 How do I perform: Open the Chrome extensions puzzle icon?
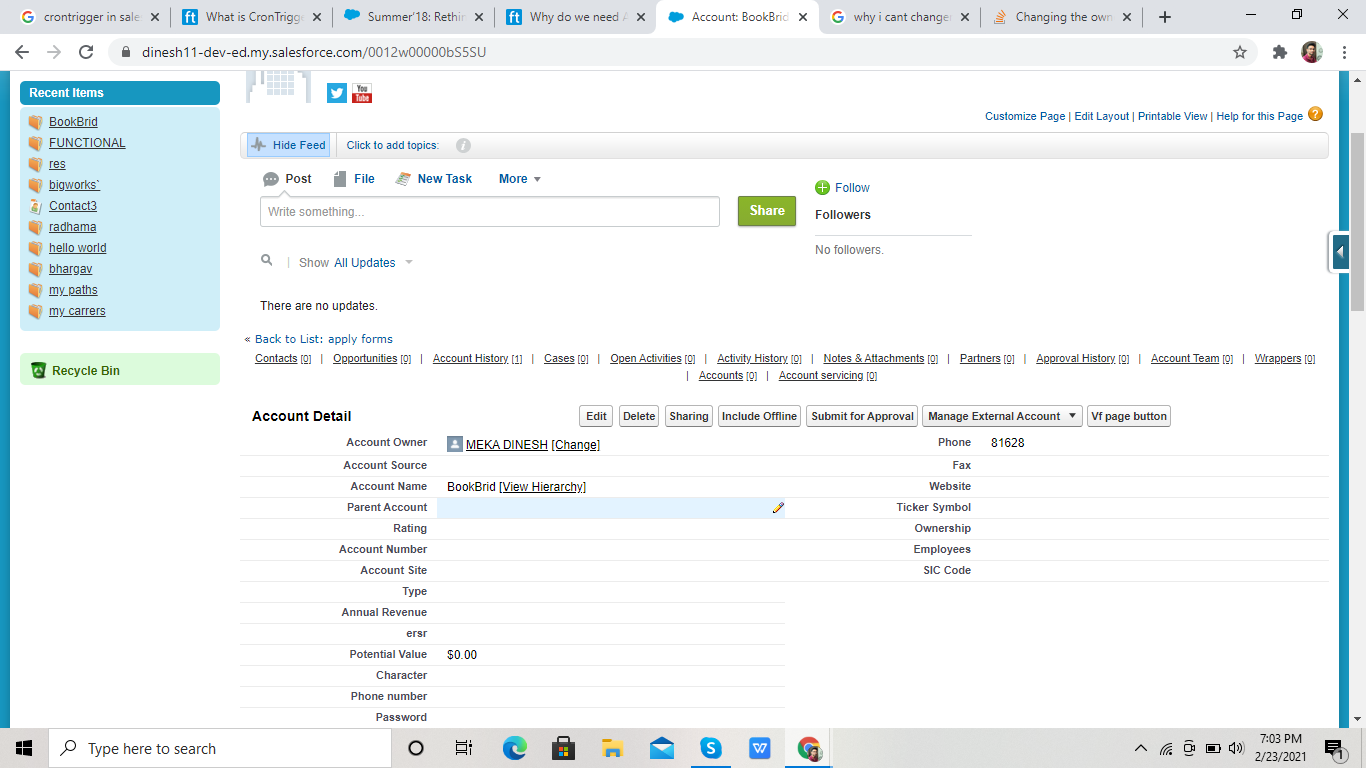1280,52
